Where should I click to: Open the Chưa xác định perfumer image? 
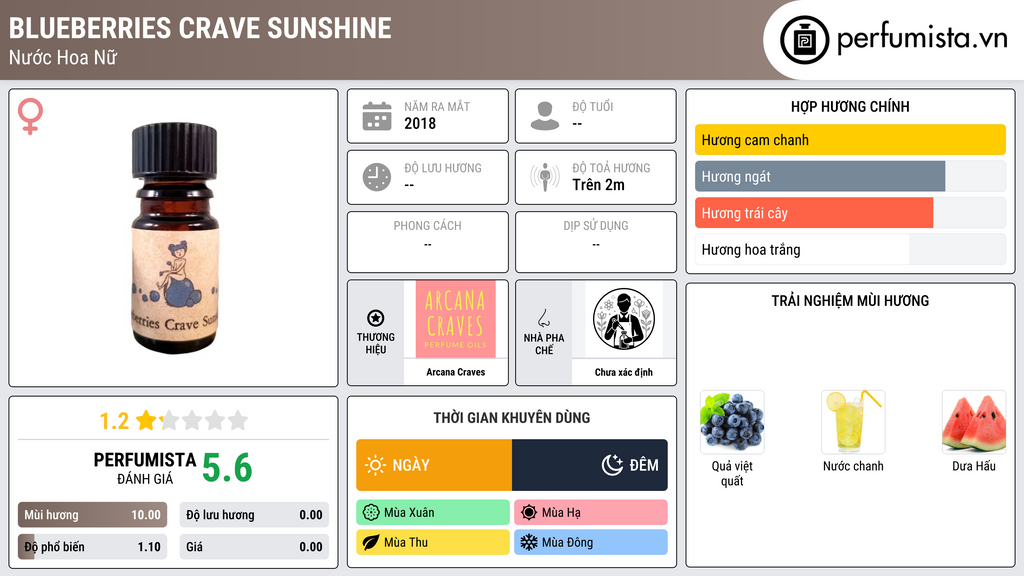[x=624, y=319]
